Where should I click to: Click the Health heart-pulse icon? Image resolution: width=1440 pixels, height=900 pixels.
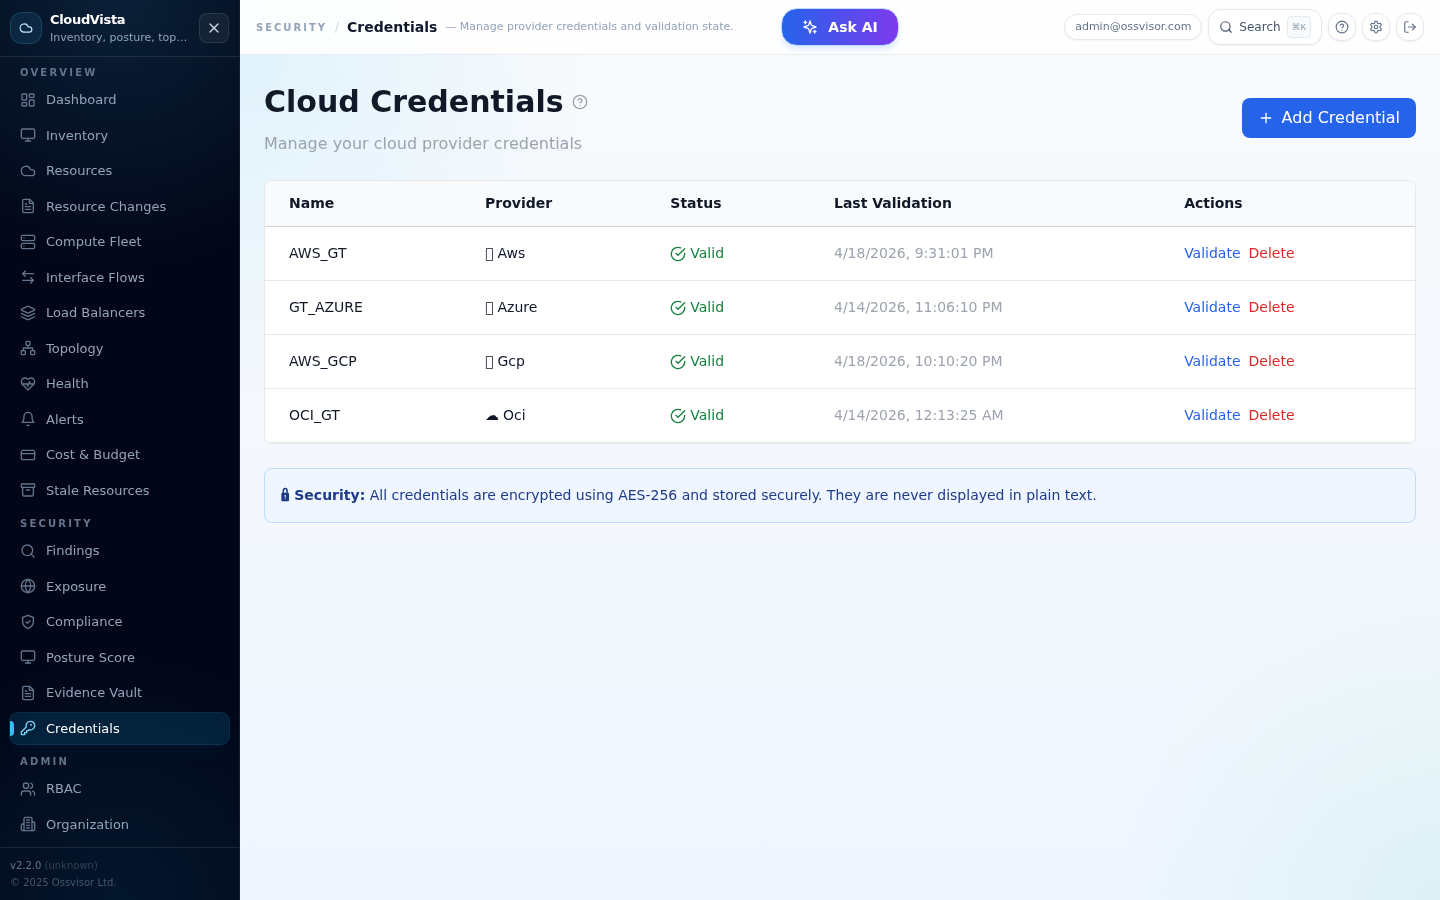pos(28,384)
